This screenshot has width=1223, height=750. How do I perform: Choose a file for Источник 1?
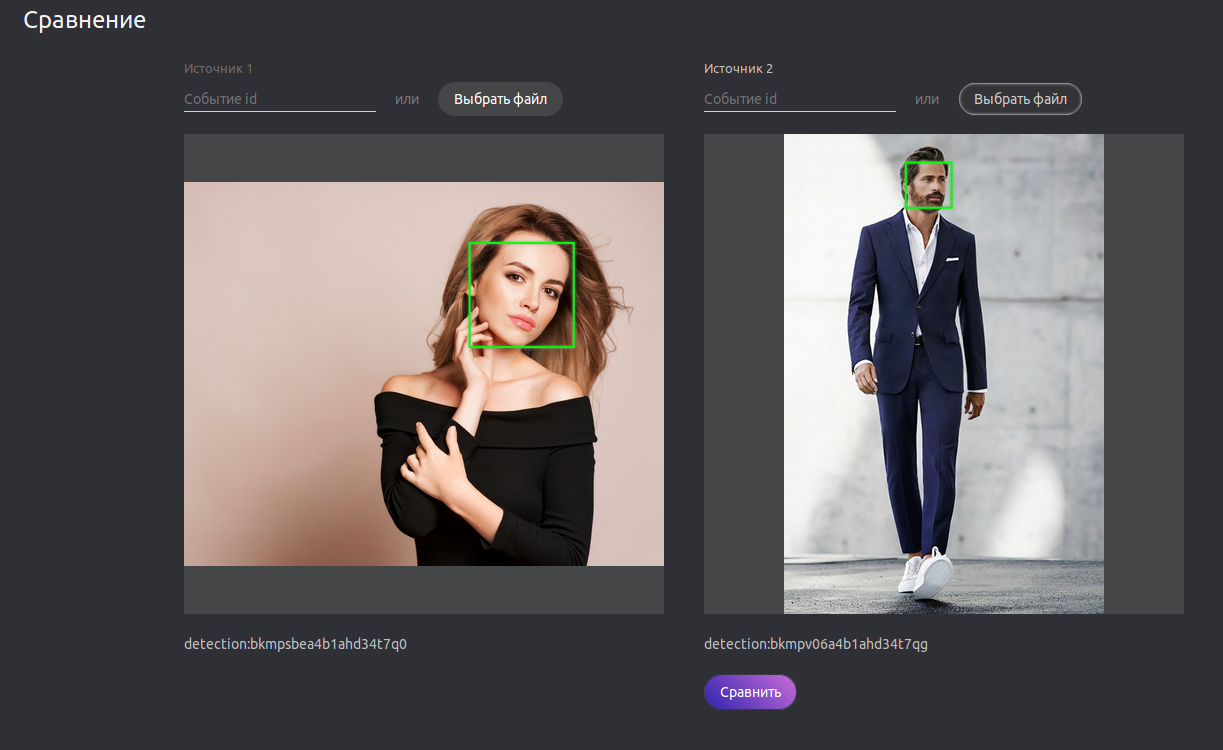coord(500,99)
